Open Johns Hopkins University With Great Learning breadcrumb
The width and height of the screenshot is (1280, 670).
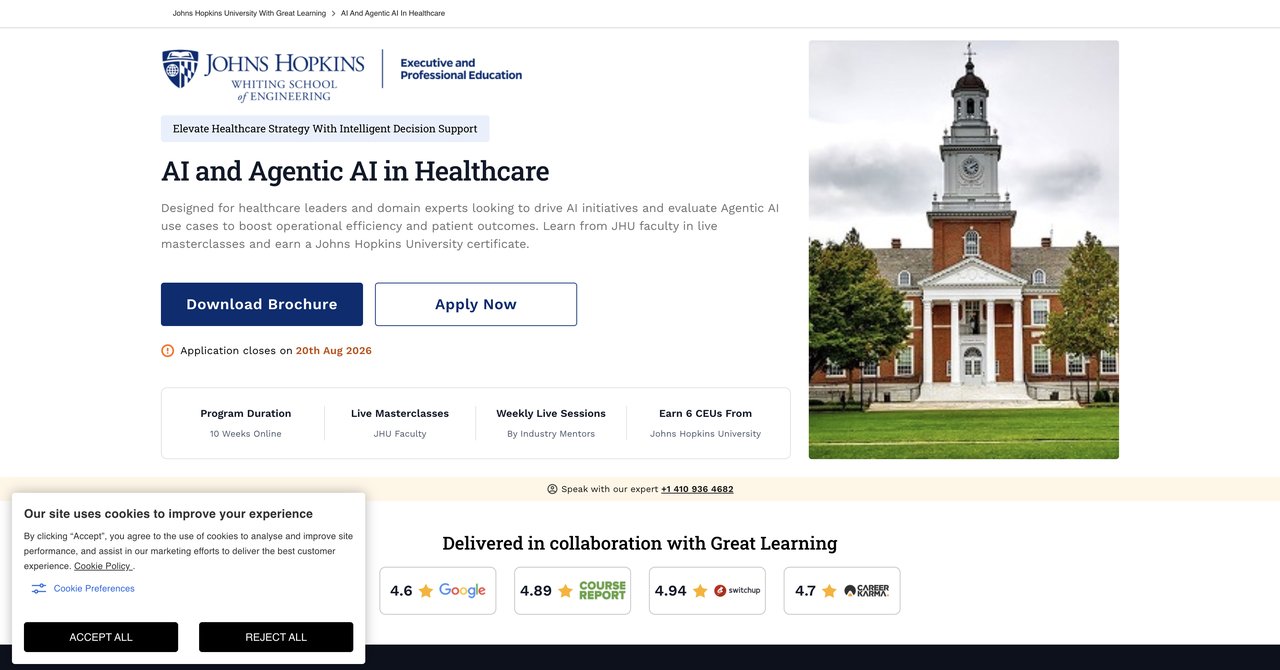(249, 14)
